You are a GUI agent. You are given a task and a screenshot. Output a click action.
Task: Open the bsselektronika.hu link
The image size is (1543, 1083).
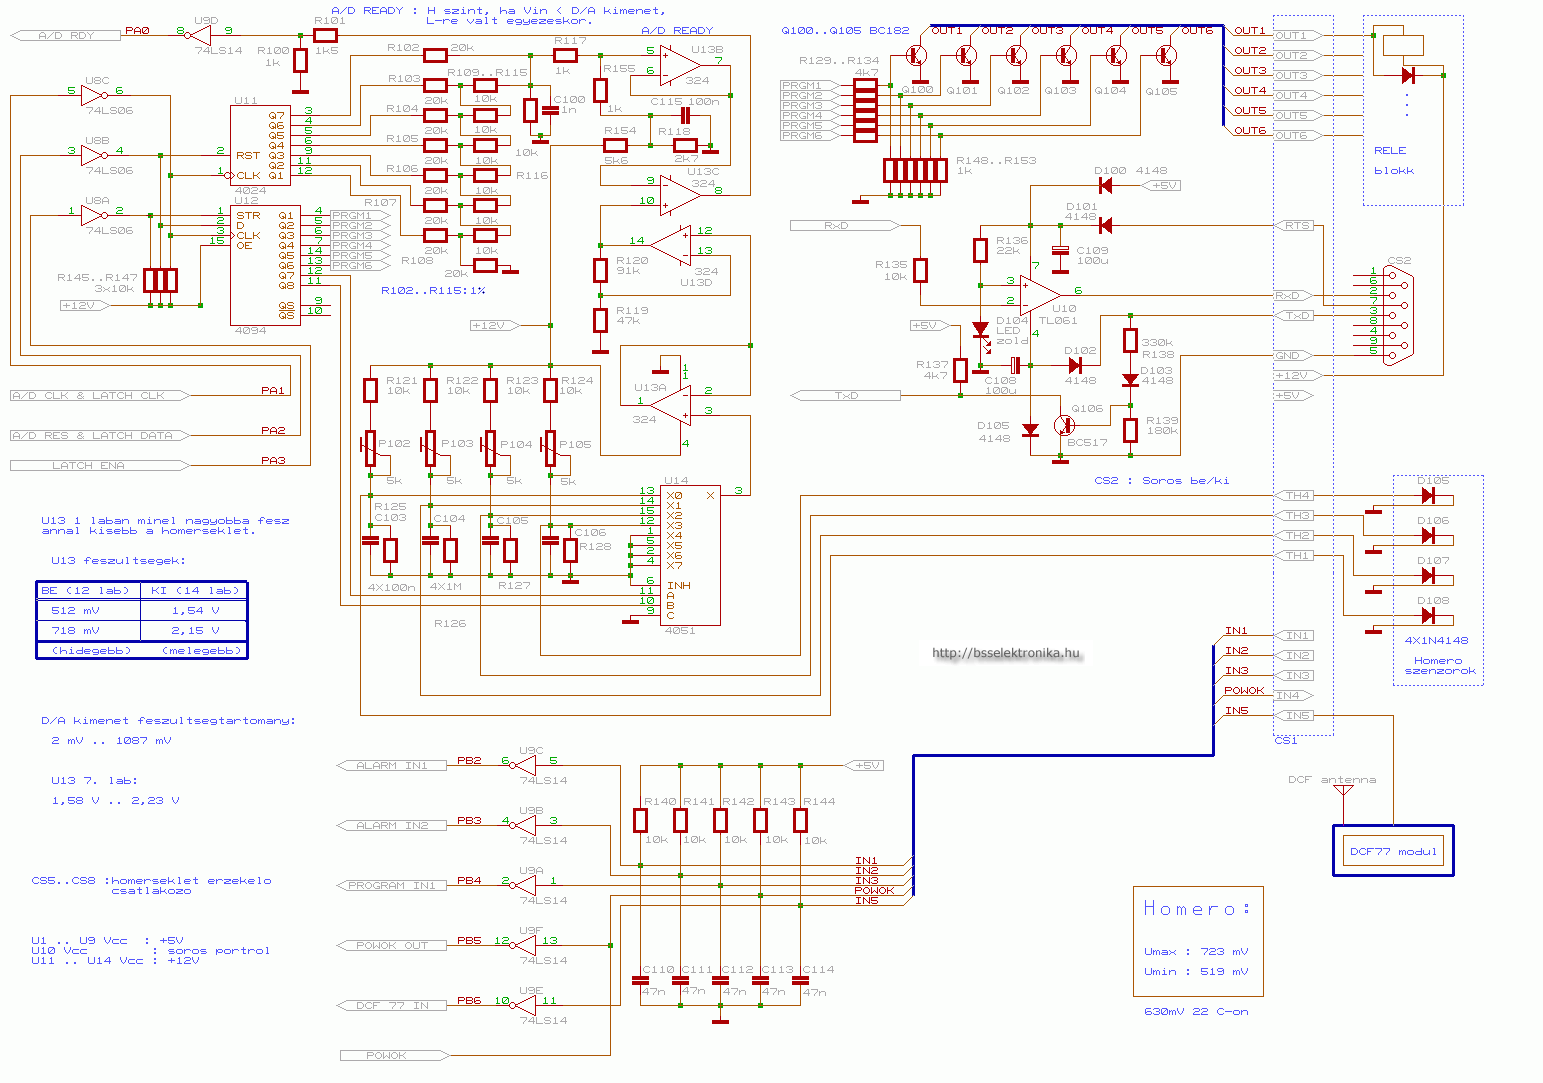coord(1006,653)
